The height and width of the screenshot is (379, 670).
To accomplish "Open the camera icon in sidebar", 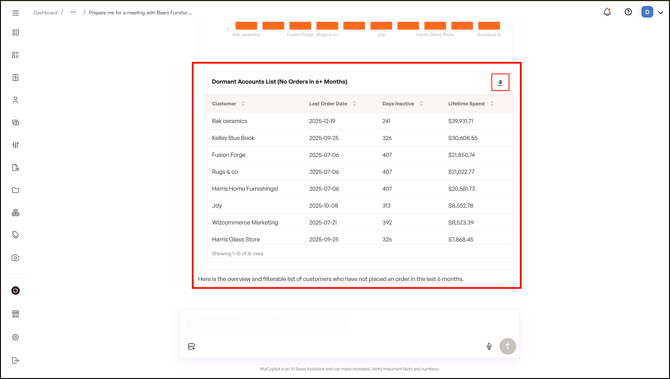I will point(15,258).
